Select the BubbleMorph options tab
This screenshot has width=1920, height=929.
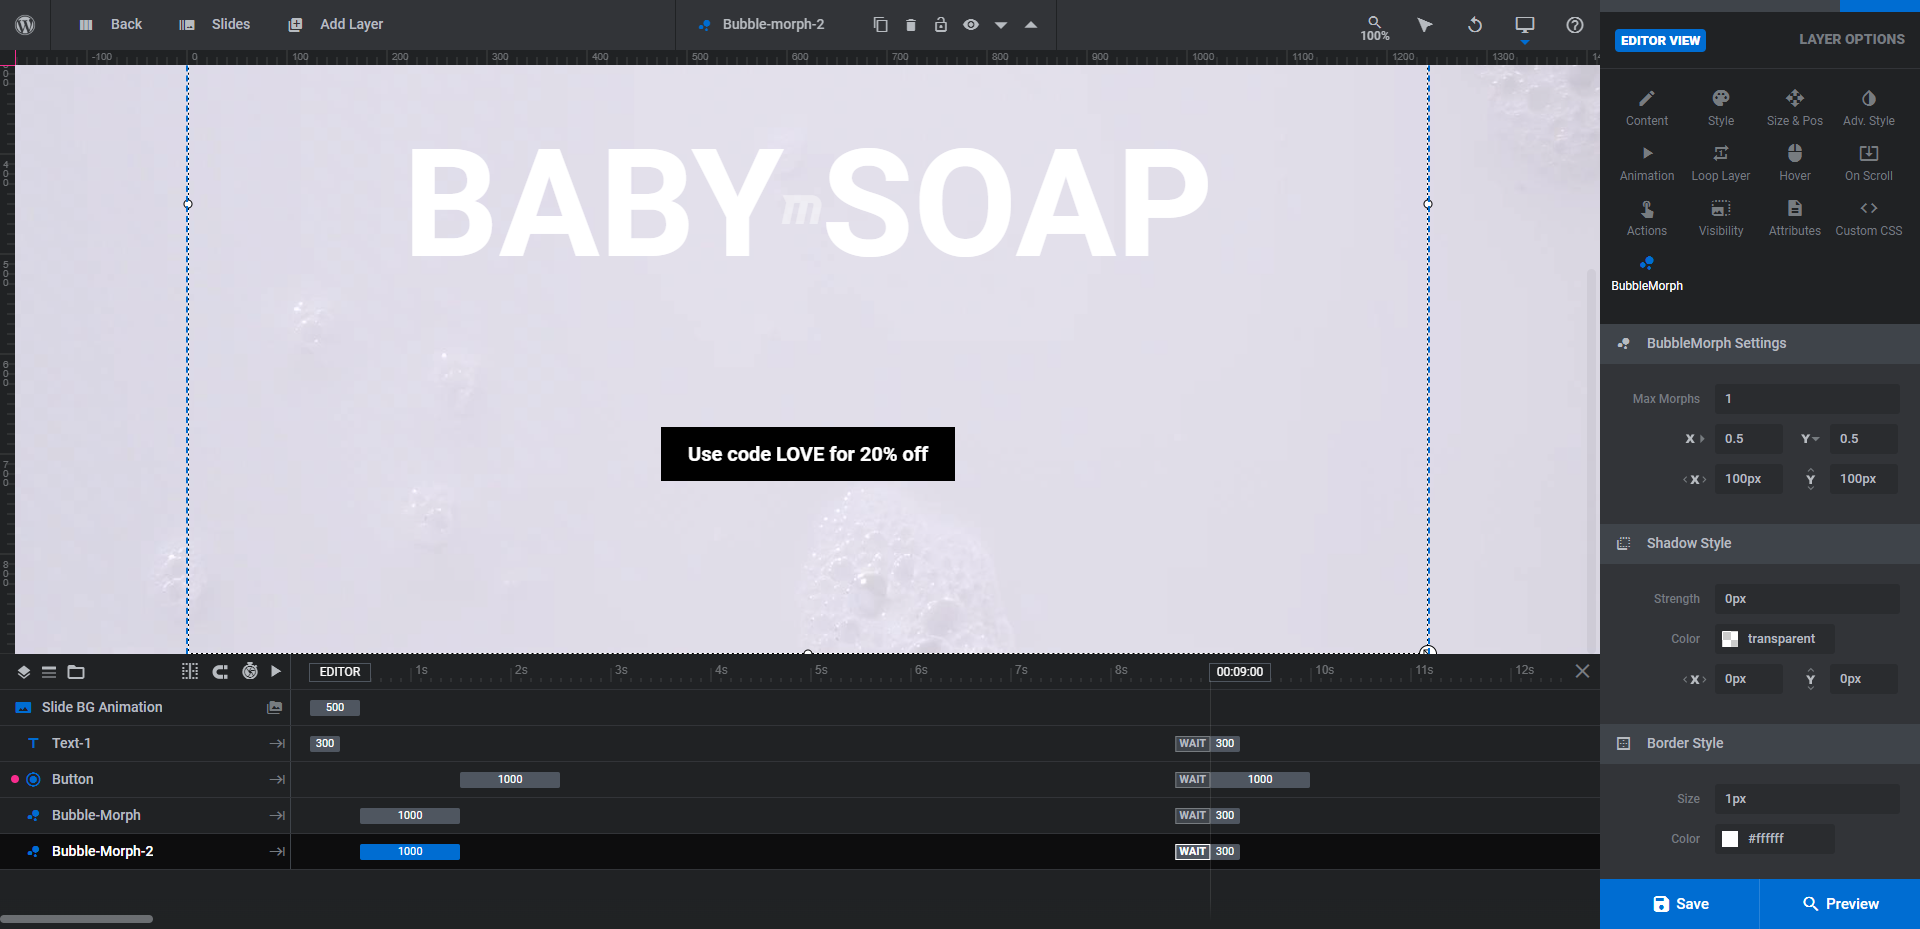pyautogui.click(x=1646, y=273)
